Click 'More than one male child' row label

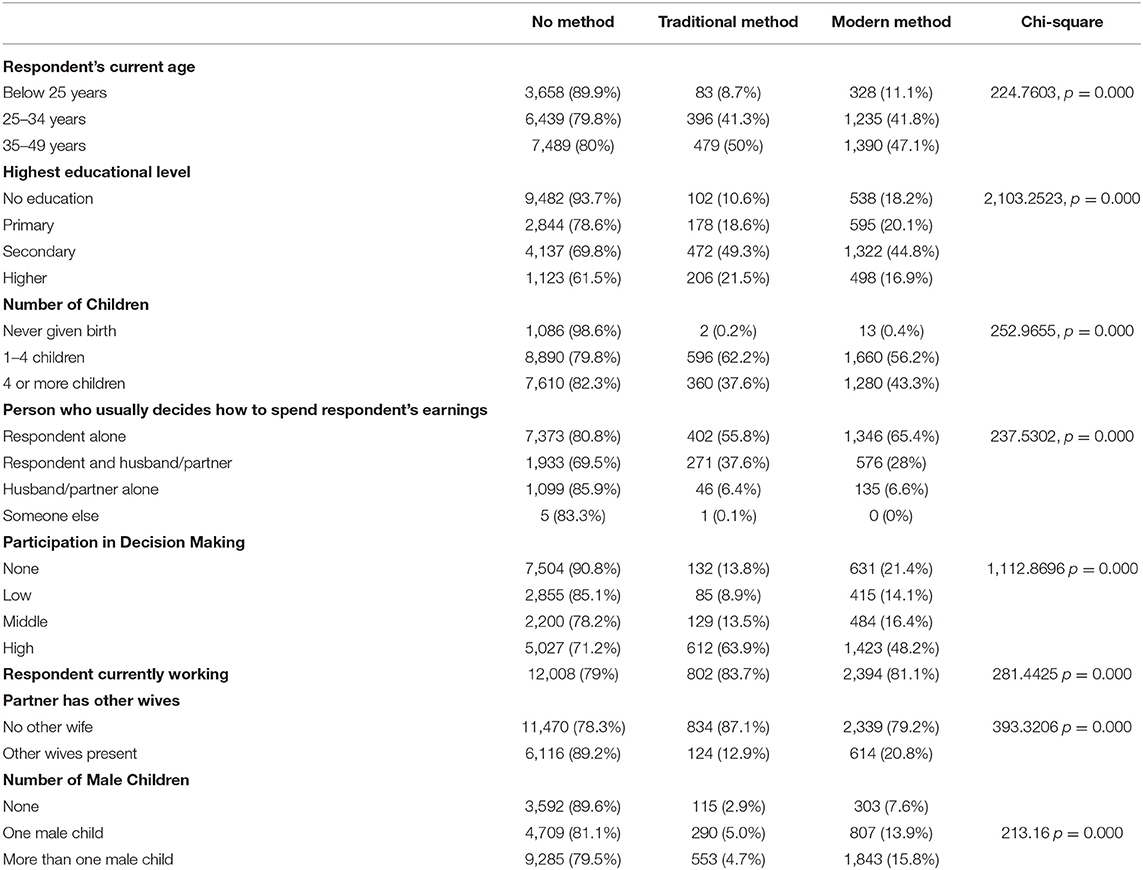point(88,859)
